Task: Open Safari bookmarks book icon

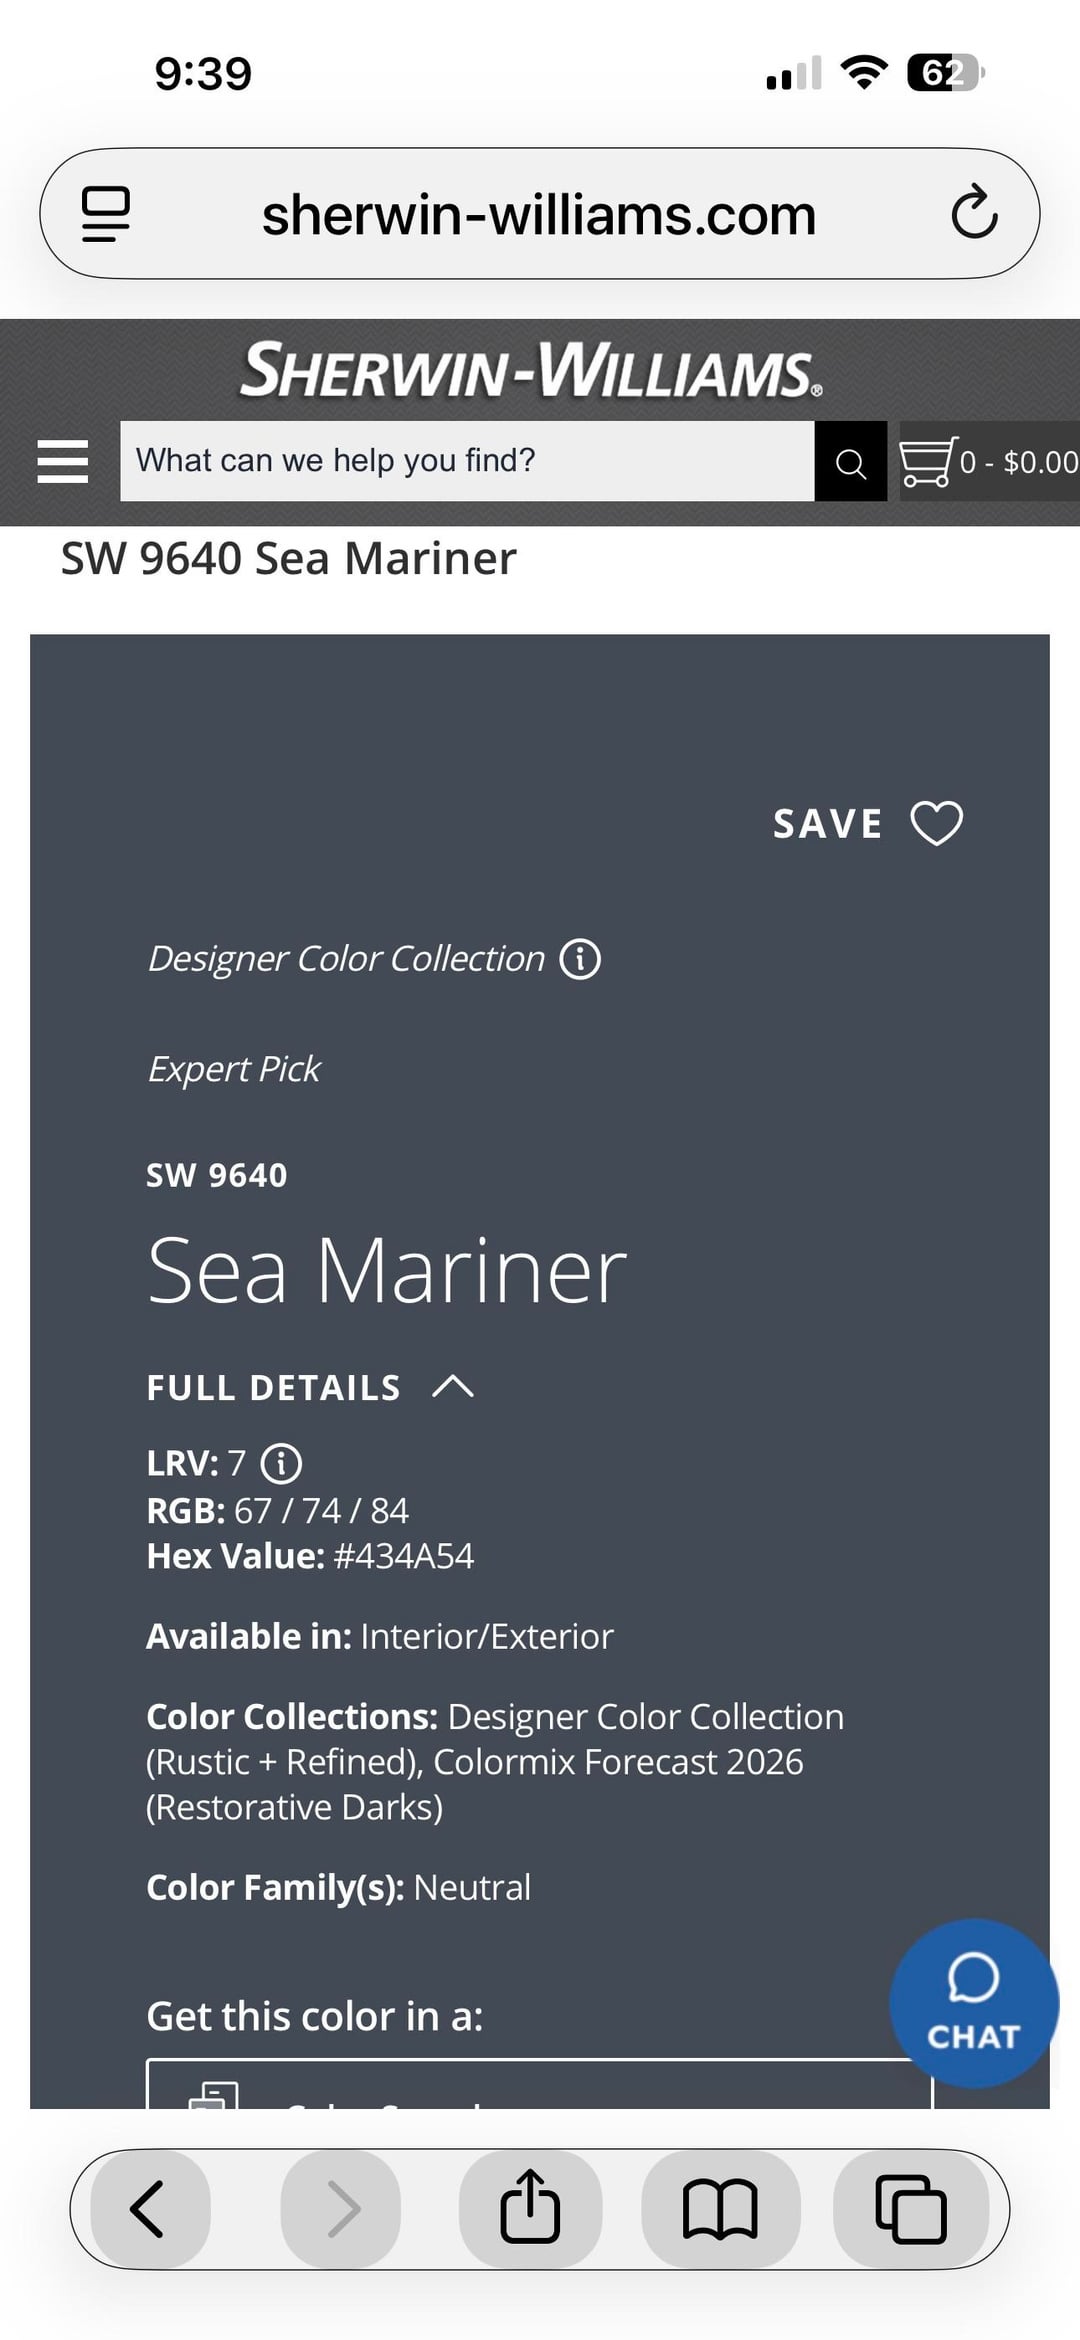Action: pos(720,2208)
